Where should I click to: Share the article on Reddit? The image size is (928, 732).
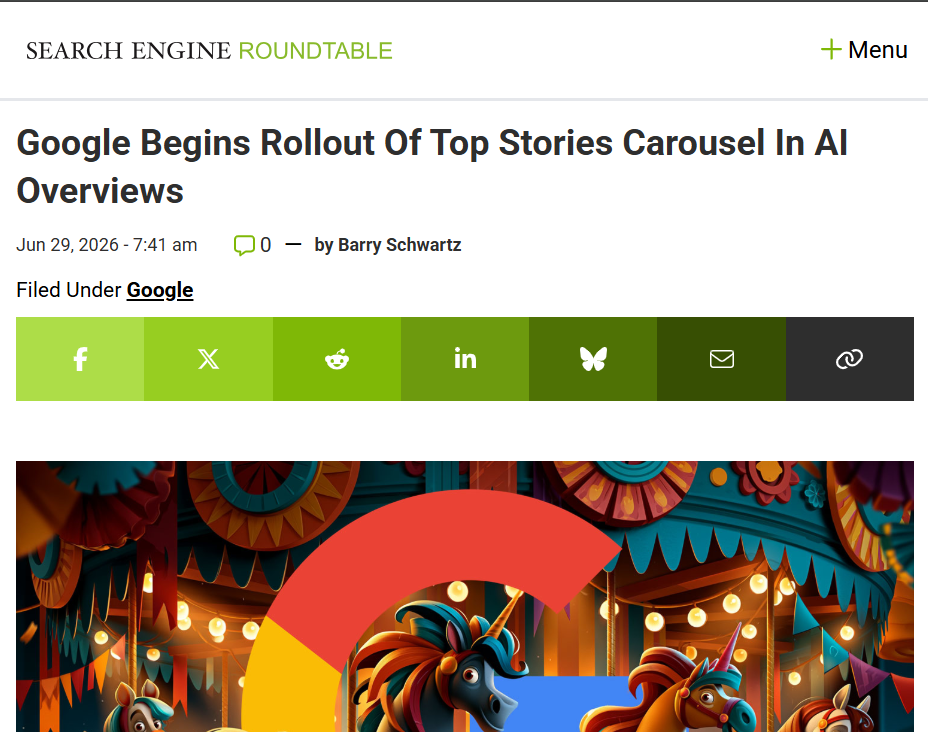pyautogui.click(x=337, y=359)
